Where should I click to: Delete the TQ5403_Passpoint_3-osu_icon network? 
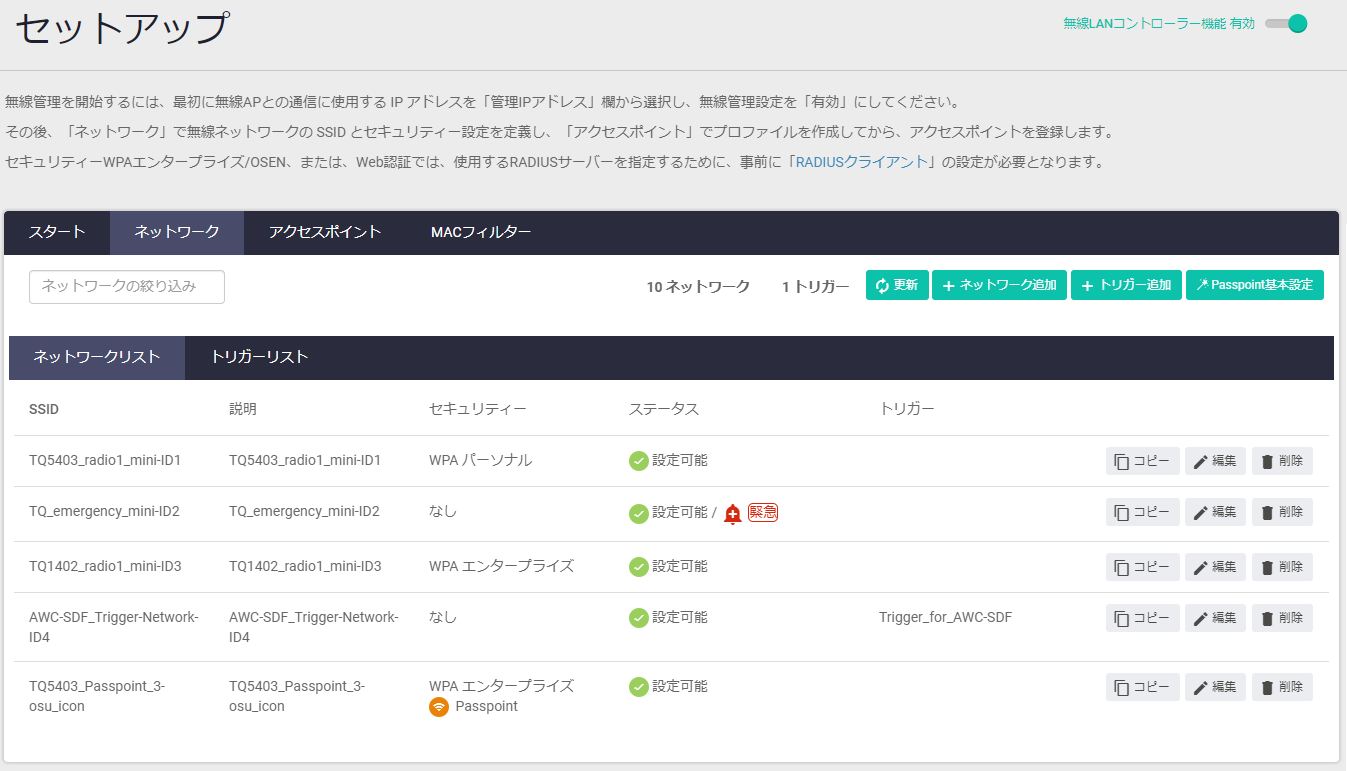tap(1282, 687)
